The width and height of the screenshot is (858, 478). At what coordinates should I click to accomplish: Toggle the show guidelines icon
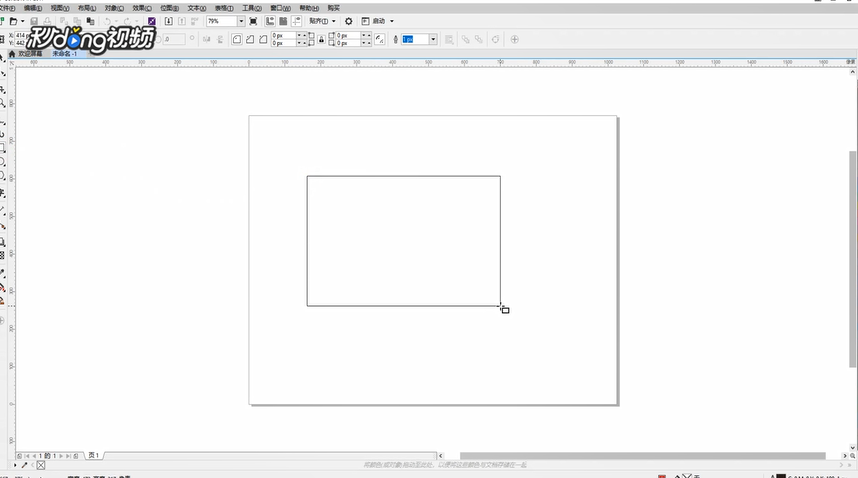point(297,21)
